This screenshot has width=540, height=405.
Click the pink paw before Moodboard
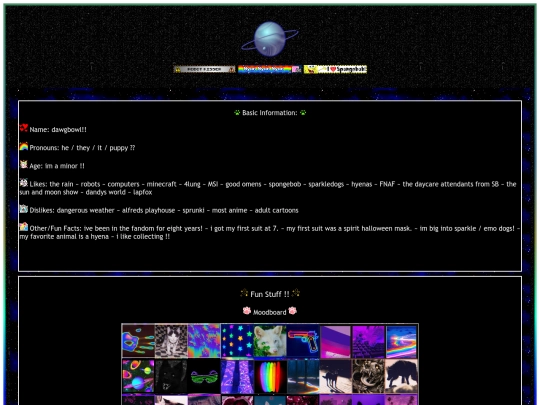tap(247, 311)
